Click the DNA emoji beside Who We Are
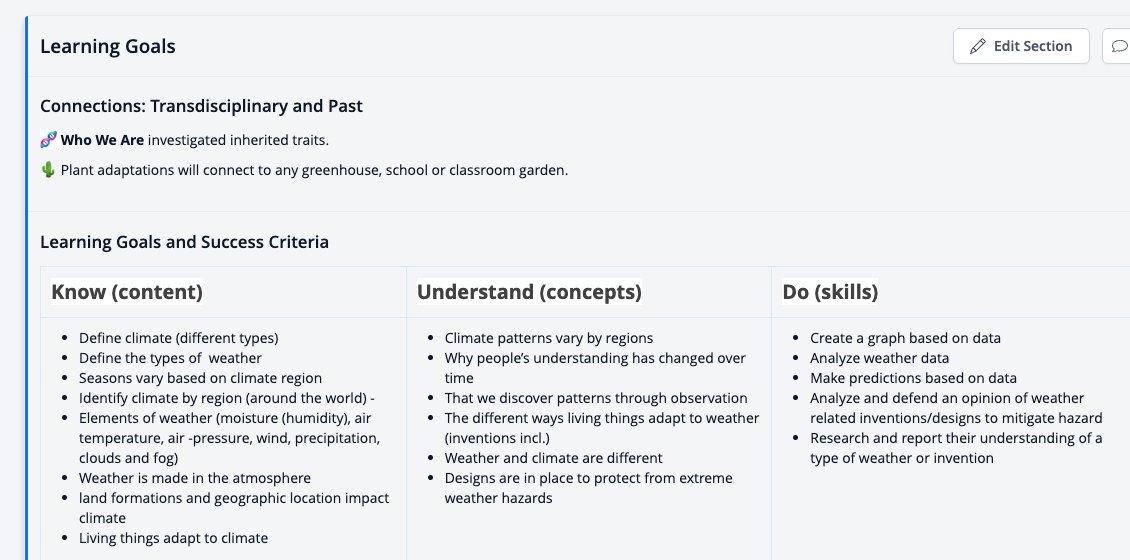Viewport: 1130px width, 560px height. [48, 140]
